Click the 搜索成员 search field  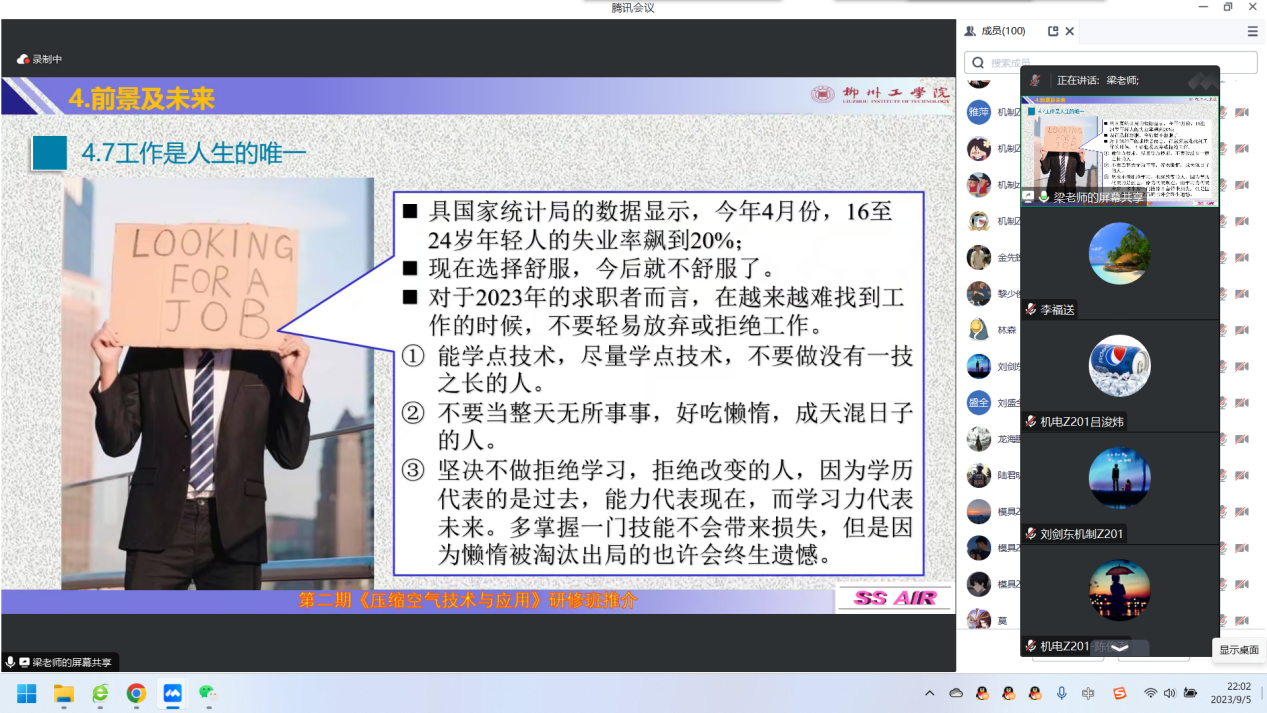[1110, 62]
